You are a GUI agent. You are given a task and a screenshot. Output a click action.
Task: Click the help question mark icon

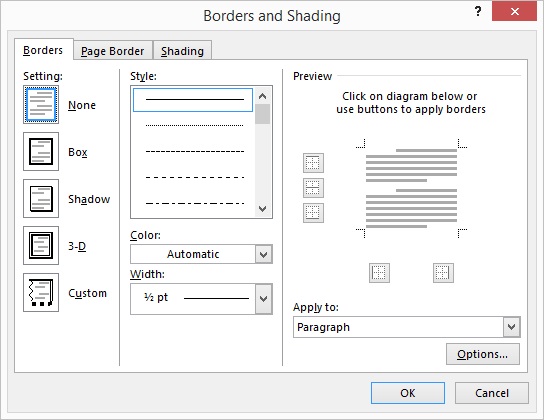(x=478, y=11)
